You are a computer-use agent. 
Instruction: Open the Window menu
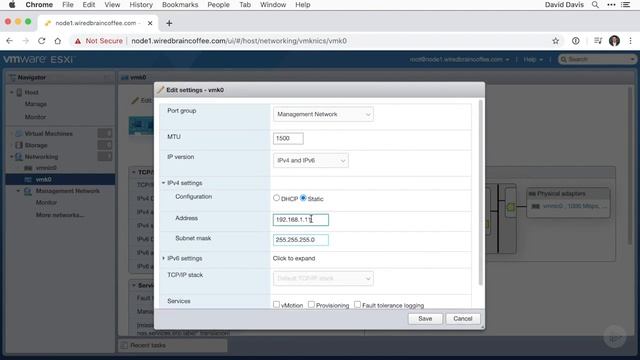click(273, 4)
